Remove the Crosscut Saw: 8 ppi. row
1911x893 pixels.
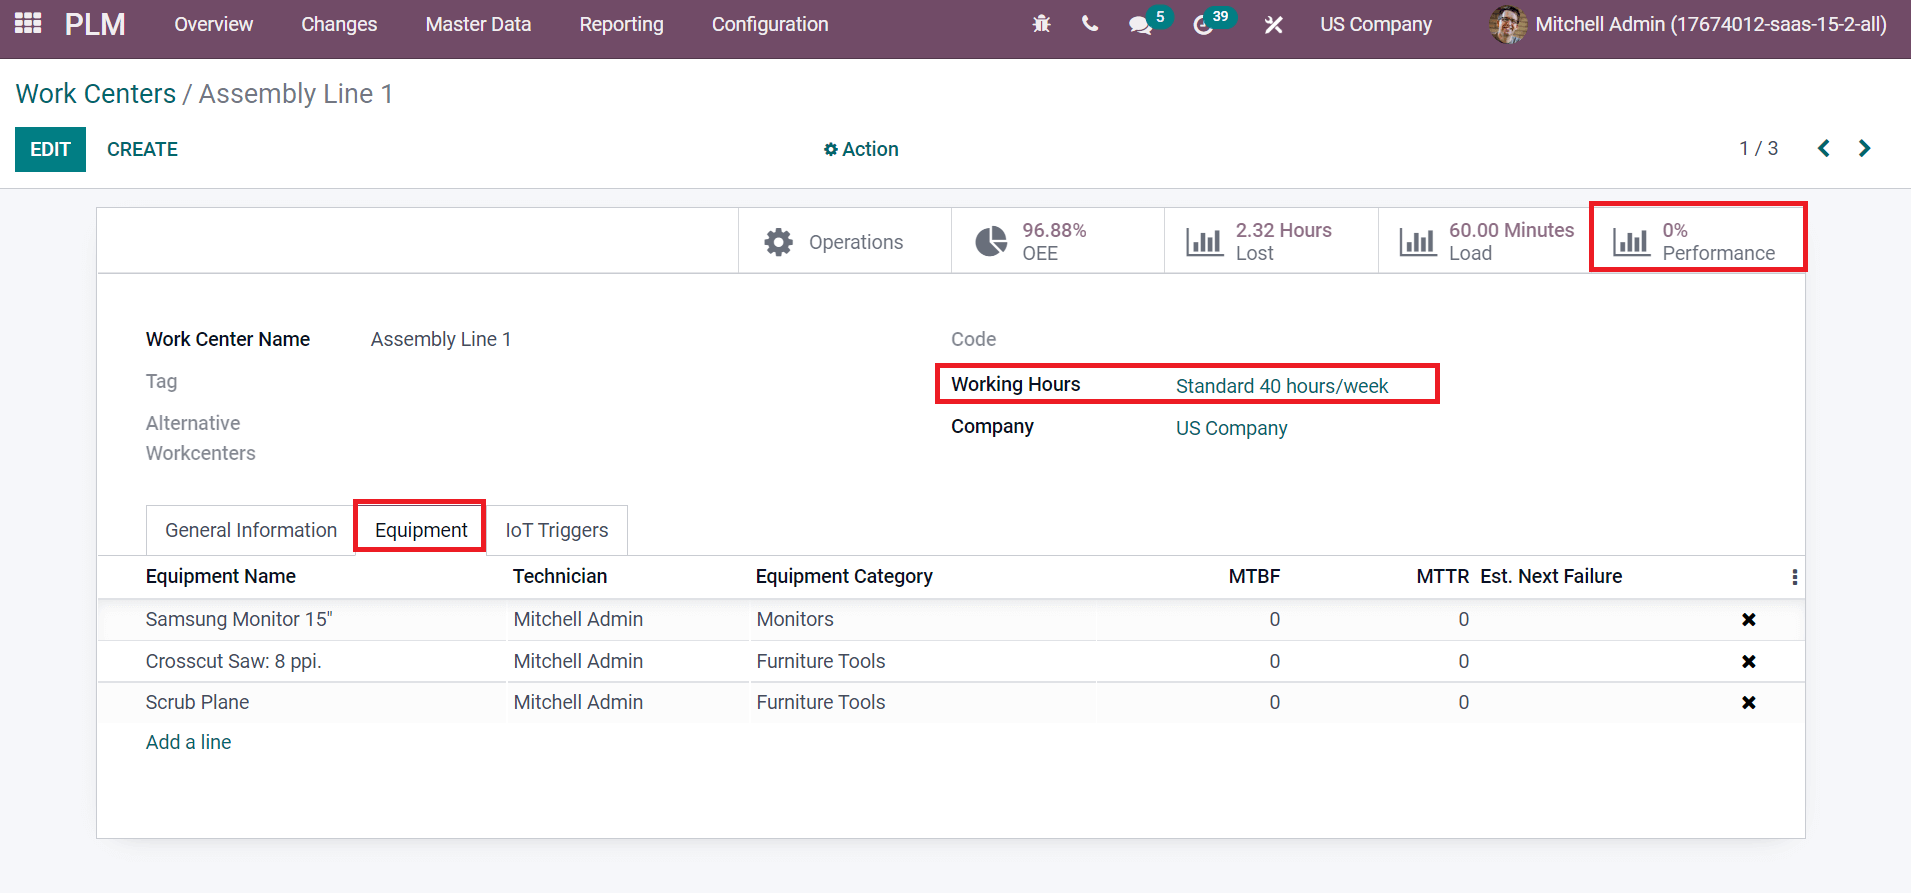pyautogui.click(x=1748, y=661)
